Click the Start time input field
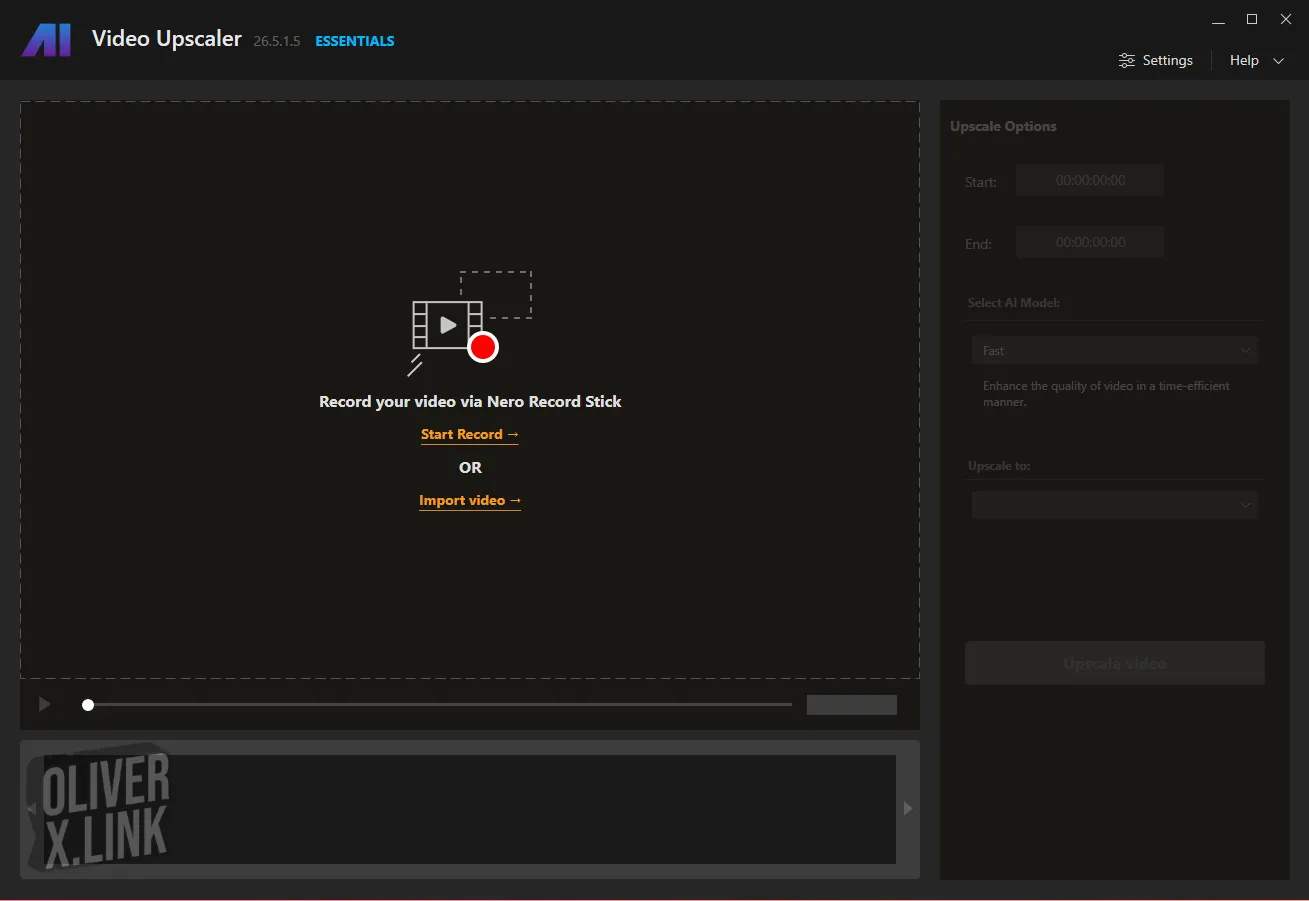The image size is (1309, 901). coord(1090,181)
